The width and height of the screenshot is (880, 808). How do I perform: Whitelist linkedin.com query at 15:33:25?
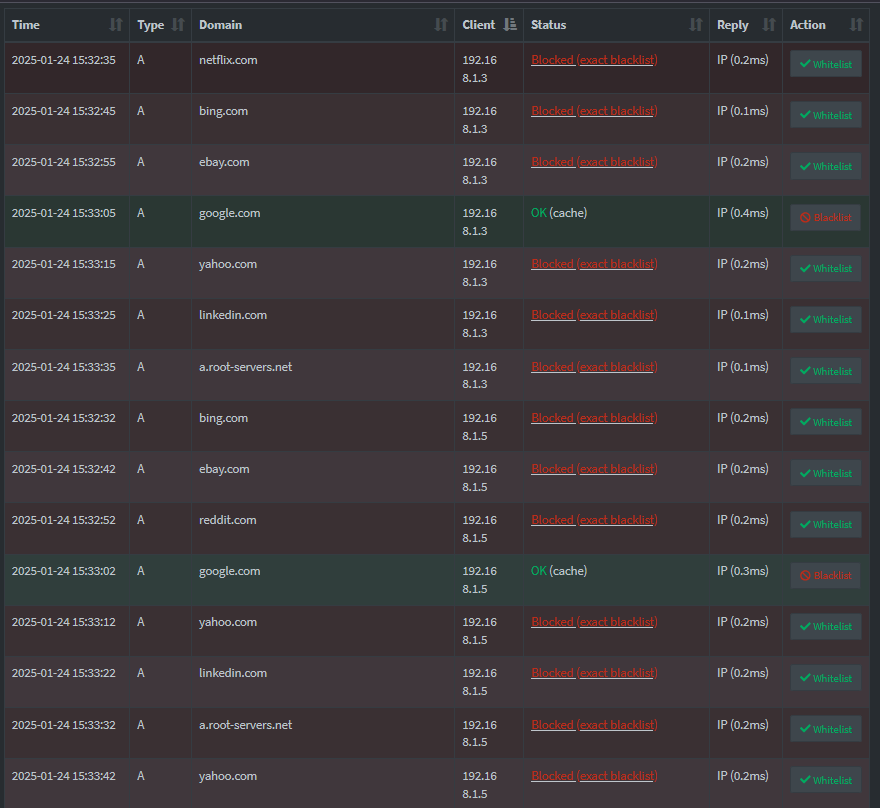point(826,319)
